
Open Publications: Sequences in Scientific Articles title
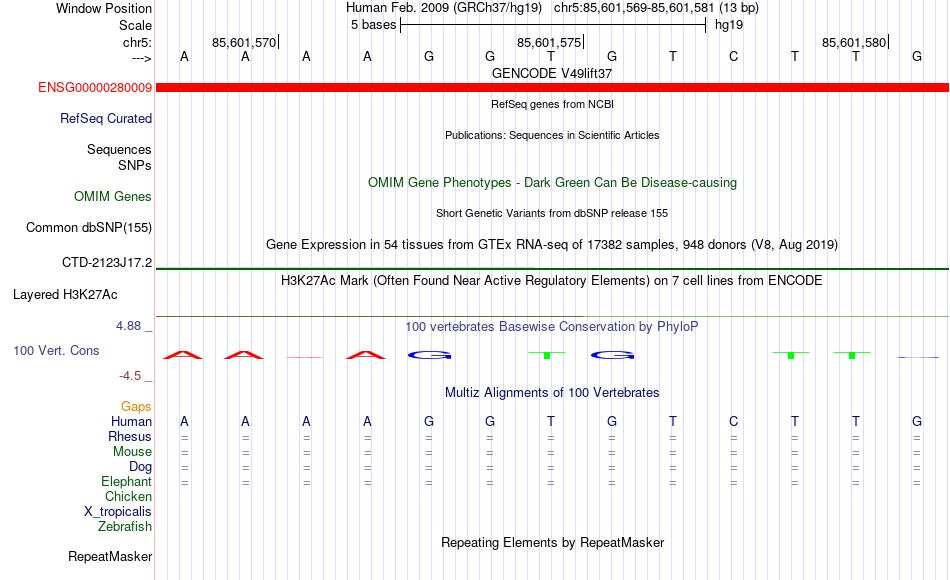coord(552,135)
